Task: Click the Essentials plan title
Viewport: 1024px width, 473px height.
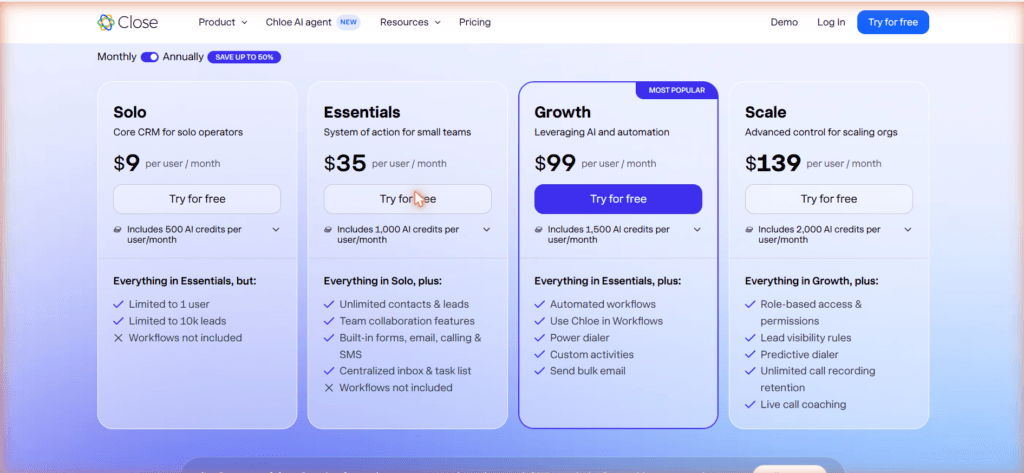Action: [362, 112]
